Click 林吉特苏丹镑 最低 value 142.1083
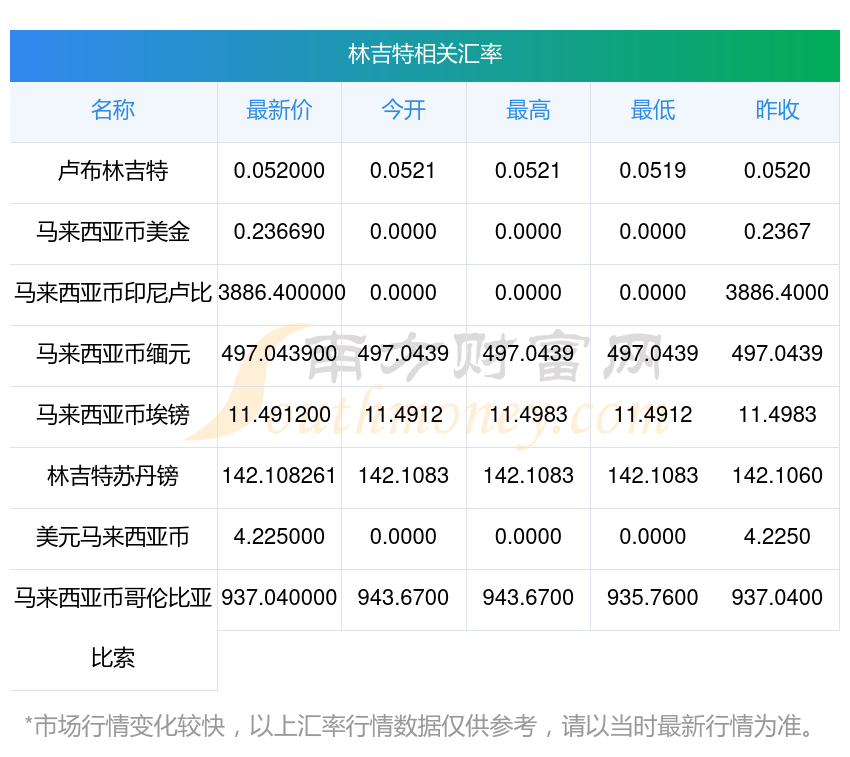This screenshot has width=850, height=757. coord(653,476)
